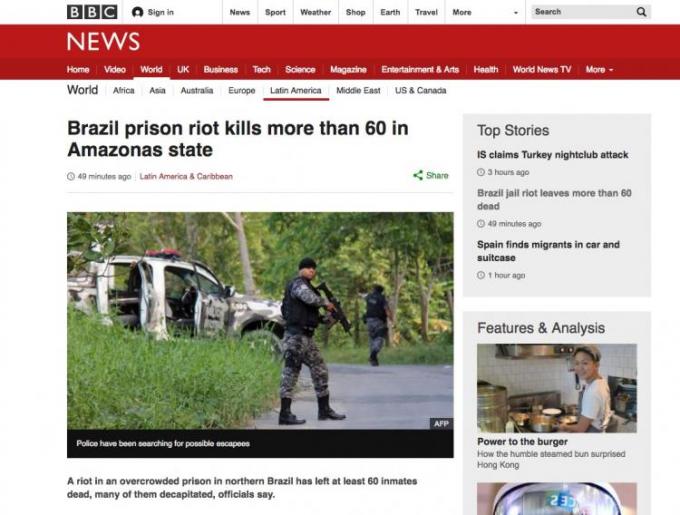The width and height of the screenshot is (680, 515).
Task: Click the NEWS banner logo
Action: tap(103, 42)
